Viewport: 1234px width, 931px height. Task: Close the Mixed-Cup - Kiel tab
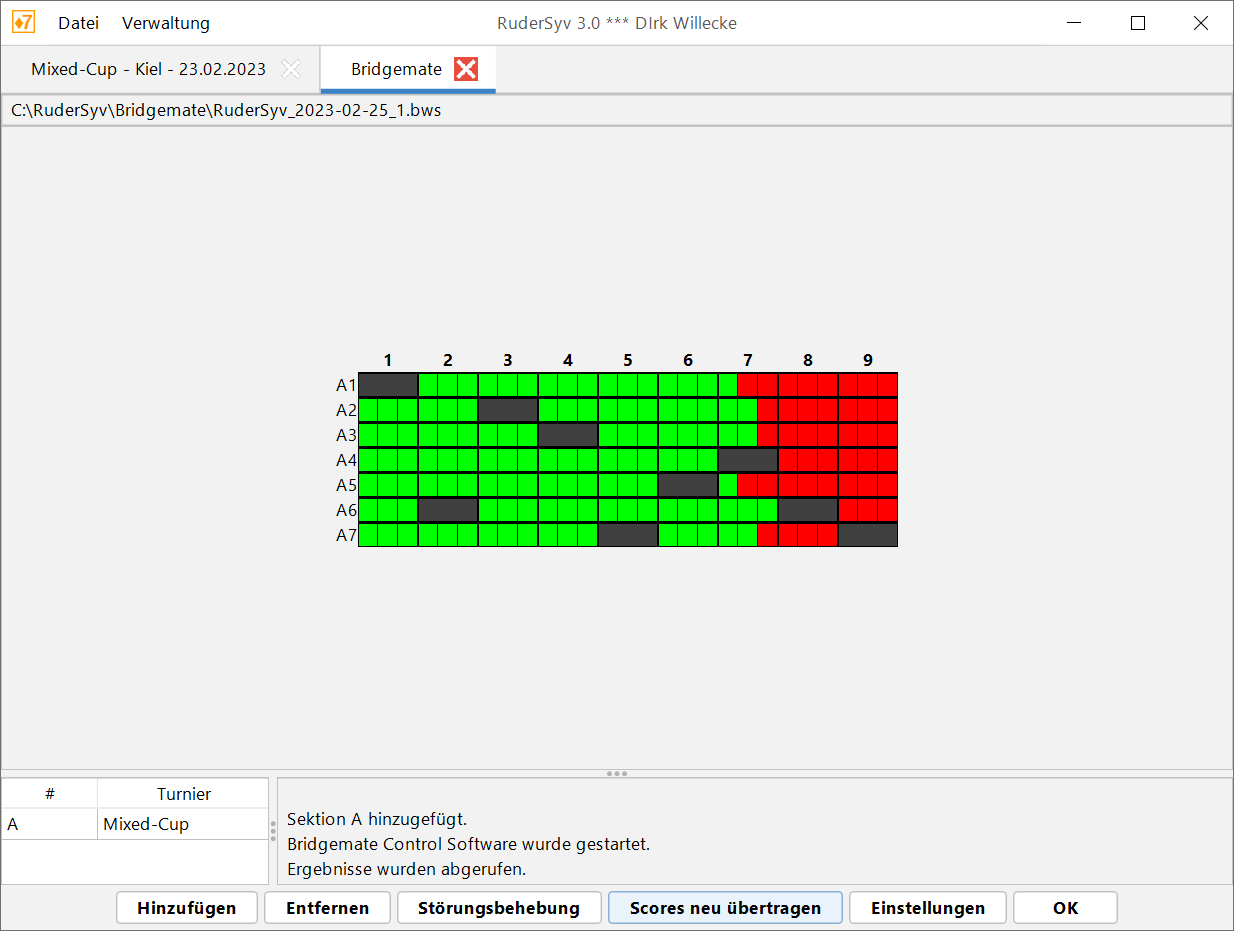[291, 69]
